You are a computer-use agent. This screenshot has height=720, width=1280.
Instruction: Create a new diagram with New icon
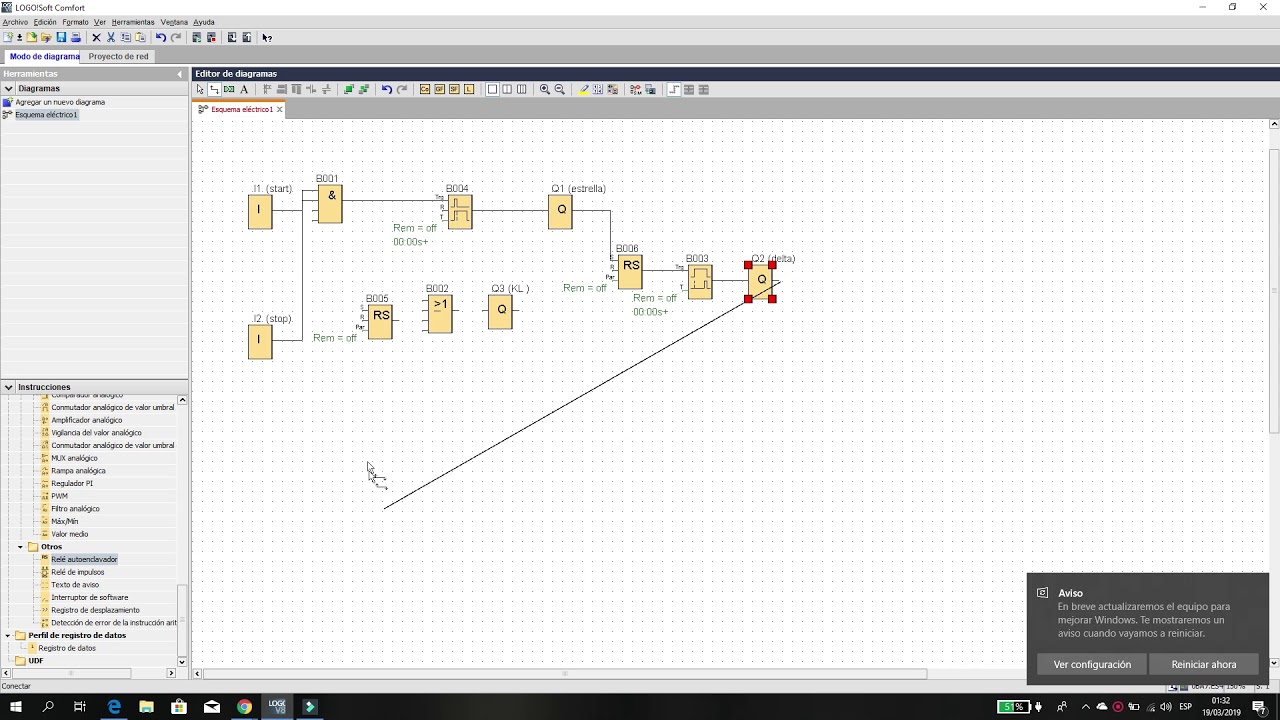(x=7, y=37)
